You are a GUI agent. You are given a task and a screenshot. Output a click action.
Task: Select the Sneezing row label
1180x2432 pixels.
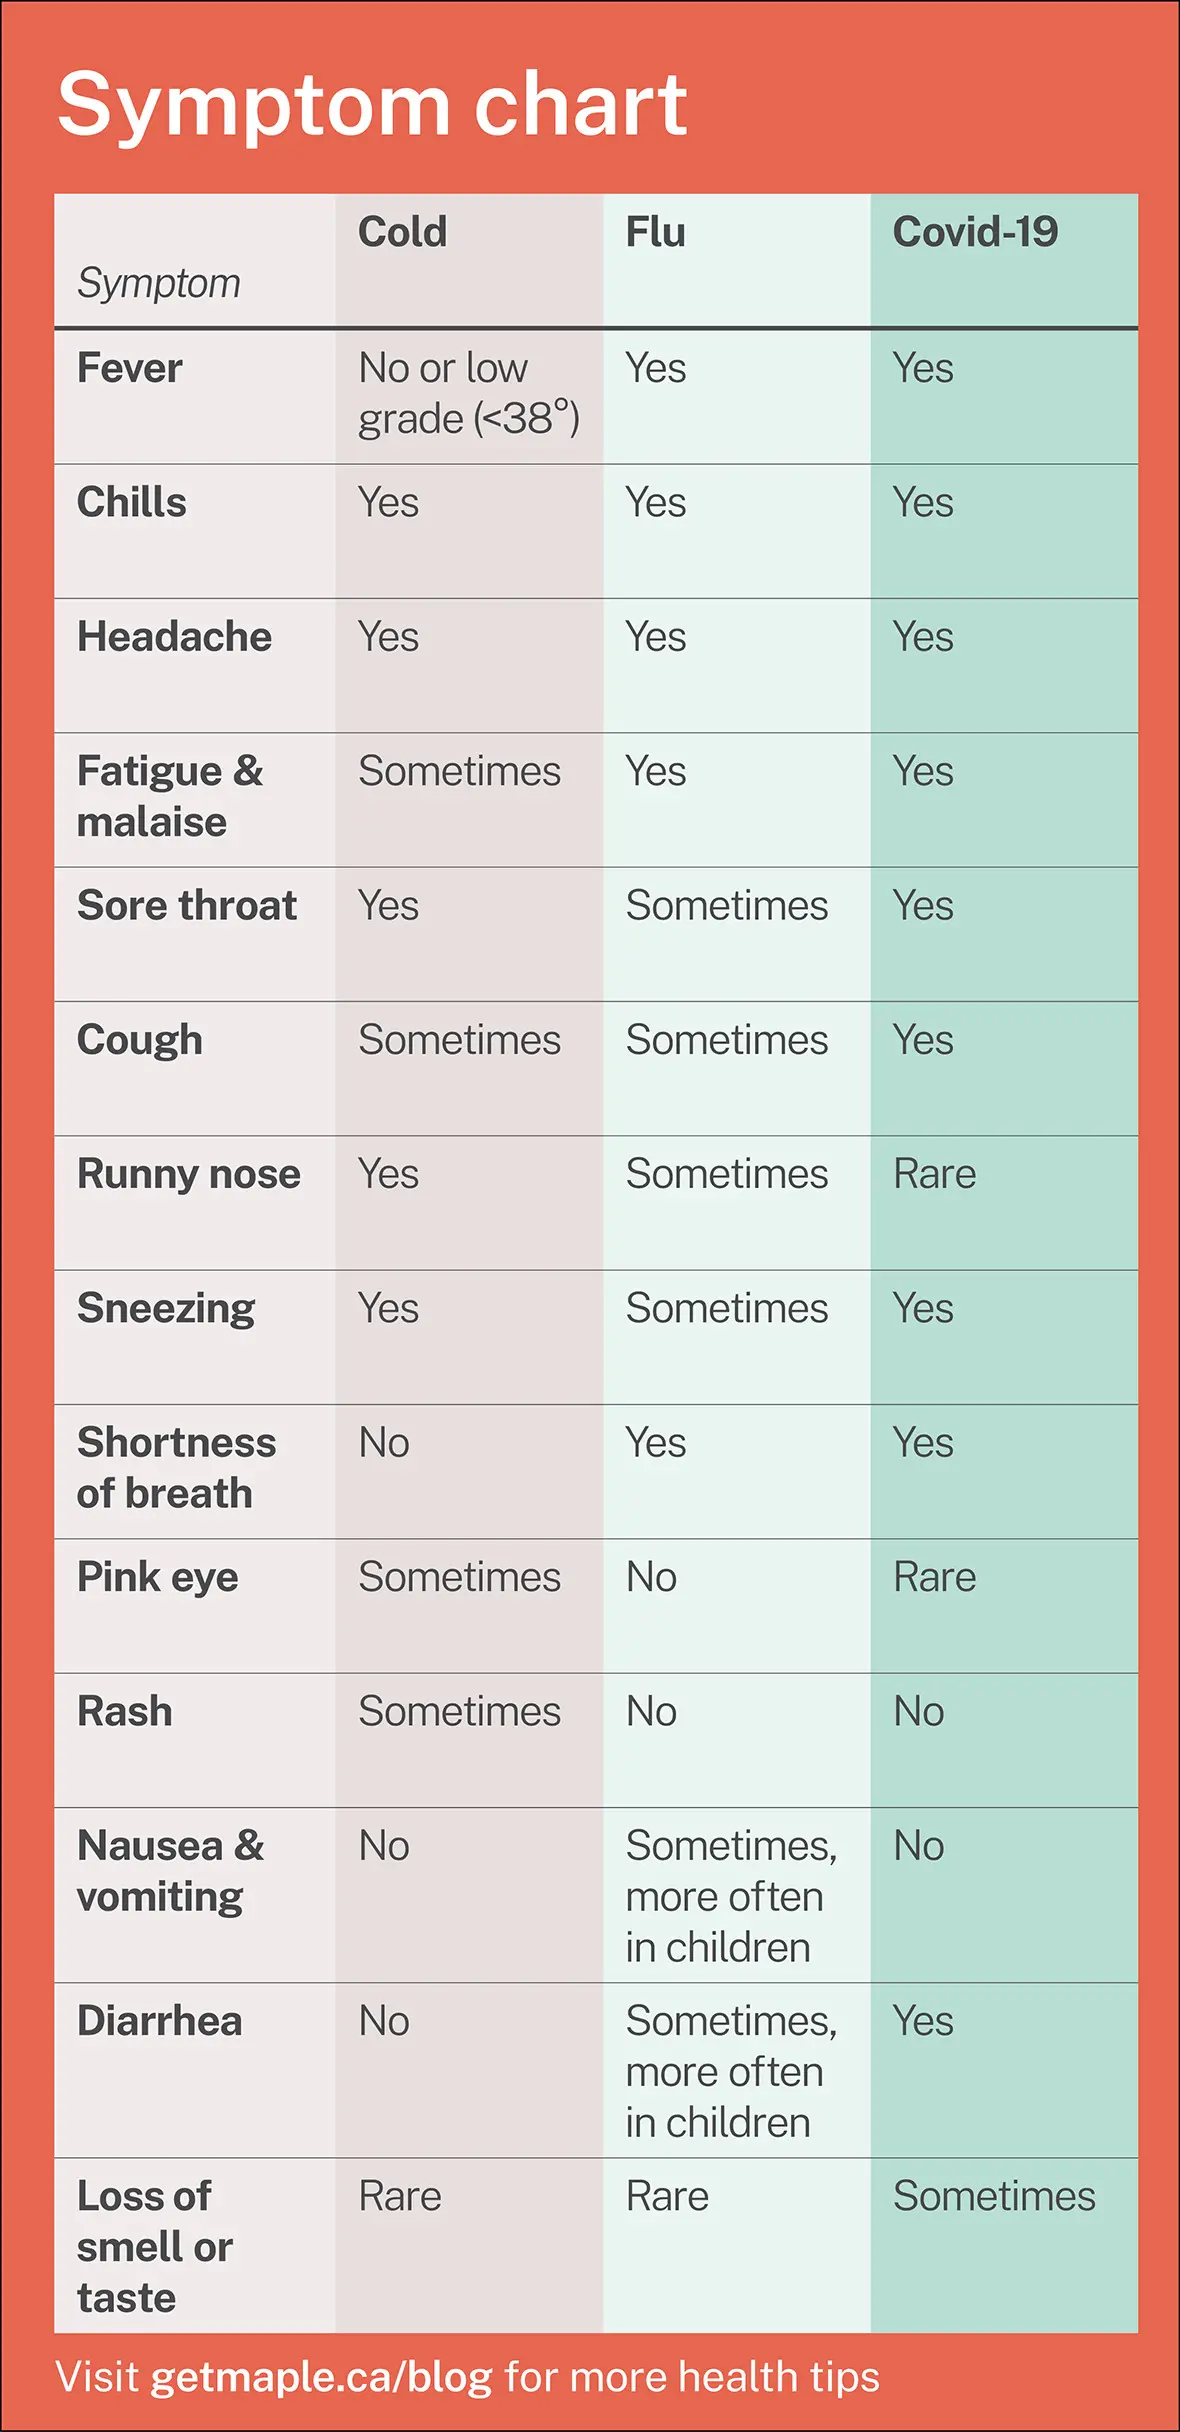(166, 1310)
